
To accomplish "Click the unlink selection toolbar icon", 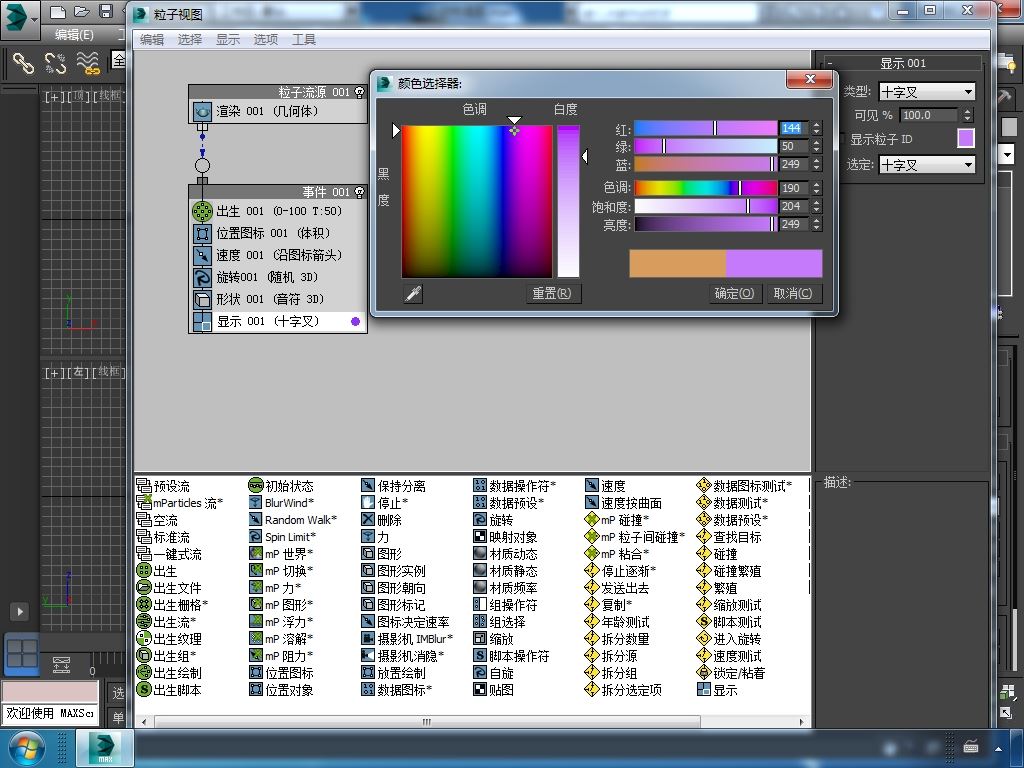I will pyautogui.click(x=56, y=63).
